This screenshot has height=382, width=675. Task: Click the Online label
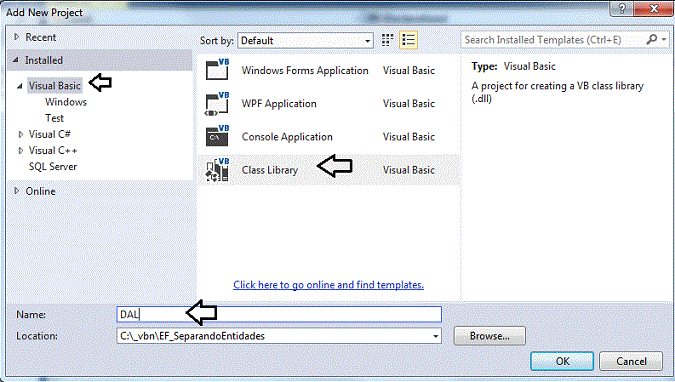point(40,191)
